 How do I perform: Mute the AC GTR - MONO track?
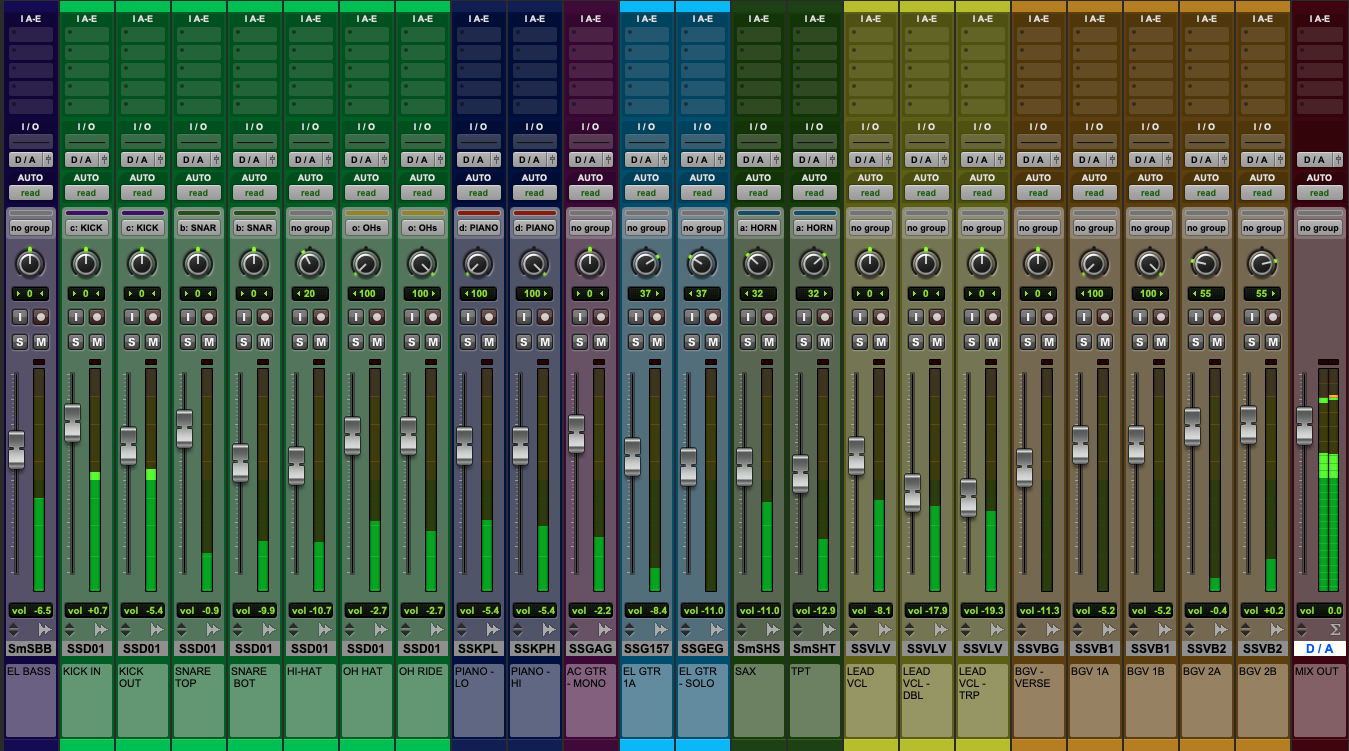click(601, 342)
